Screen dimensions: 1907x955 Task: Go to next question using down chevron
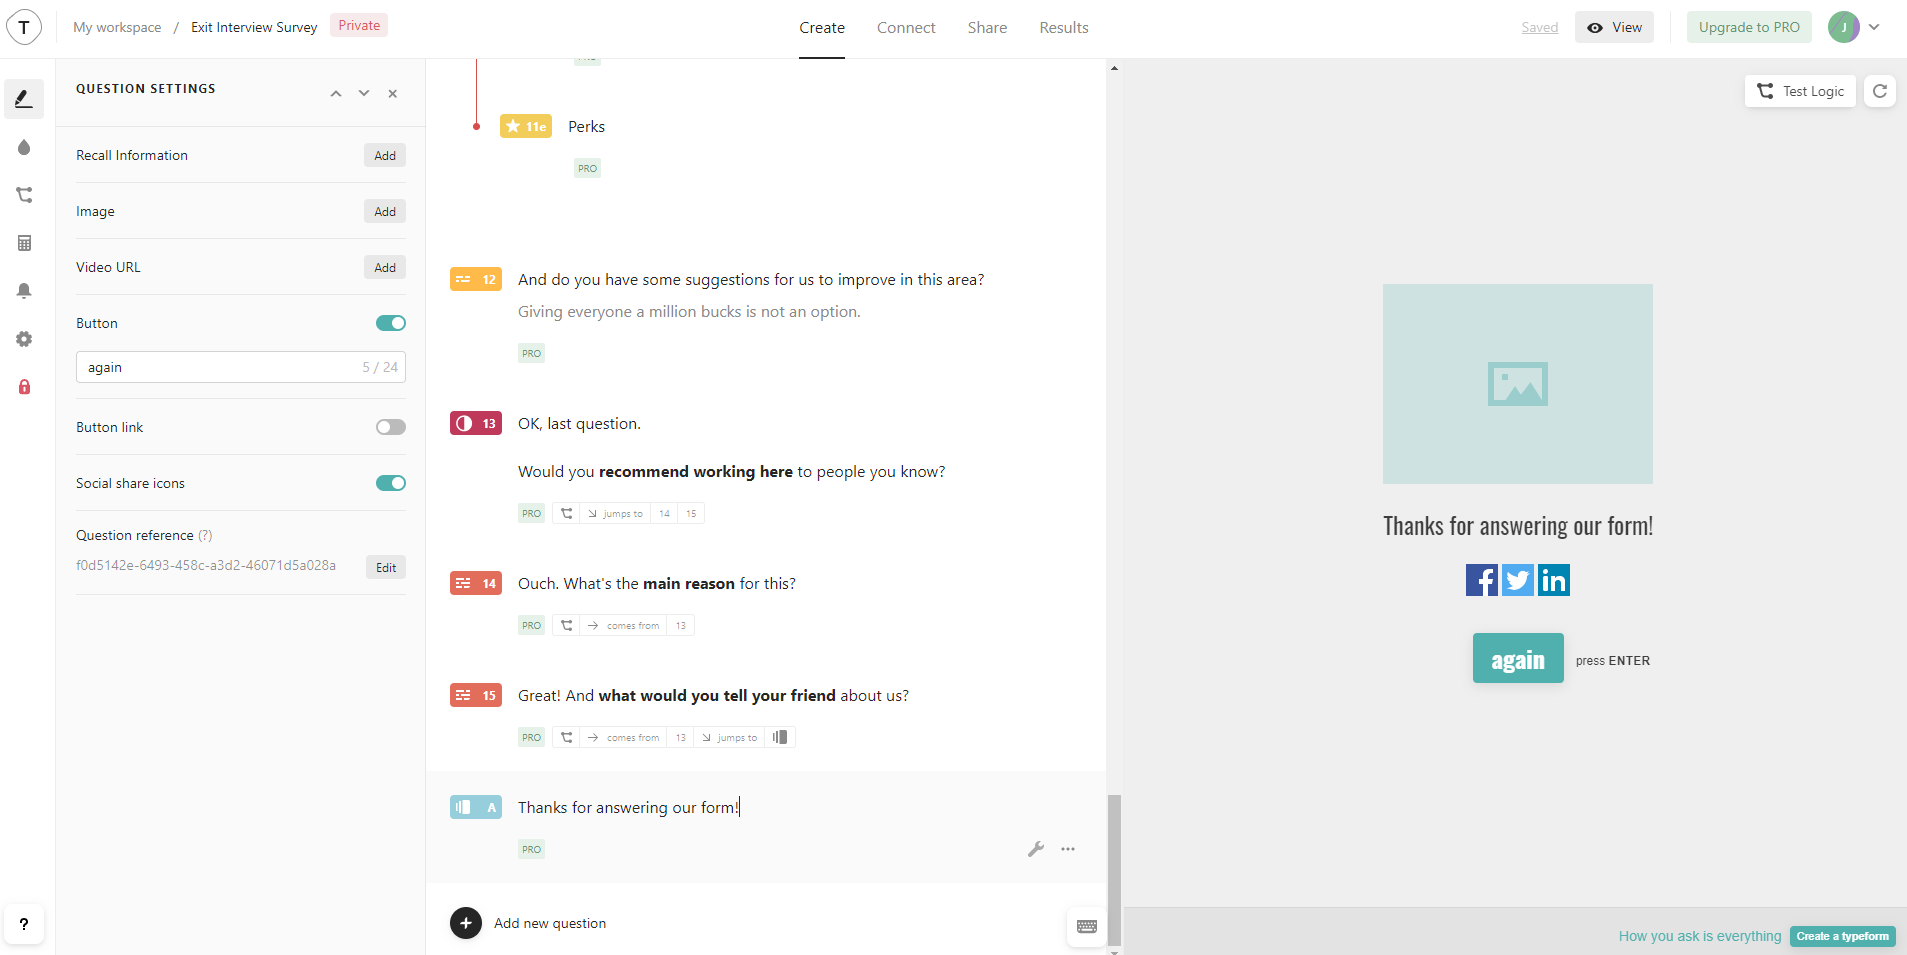coord(364,94)
